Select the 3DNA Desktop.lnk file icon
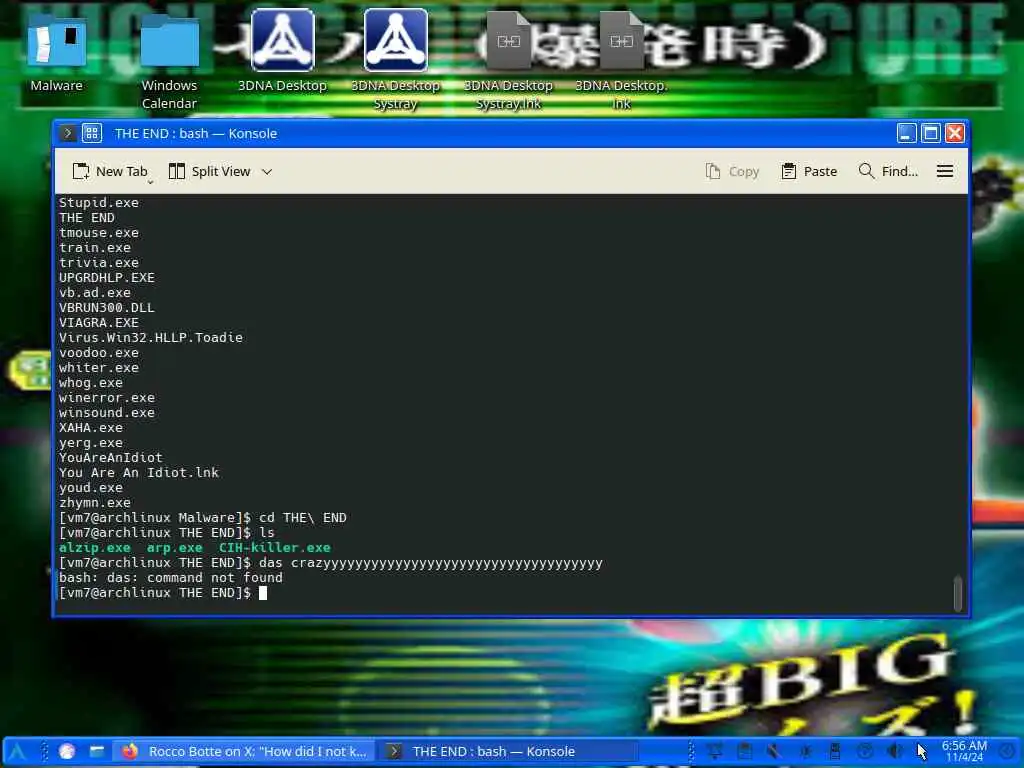1024x768 pixels. 621,40
